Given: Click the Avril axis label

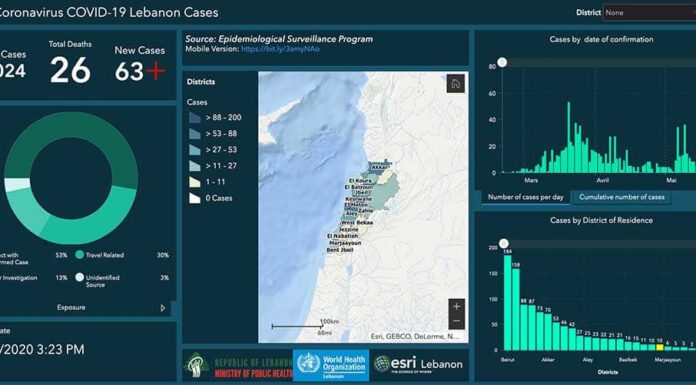Looking at the screenshot, I should click(602, 180).
